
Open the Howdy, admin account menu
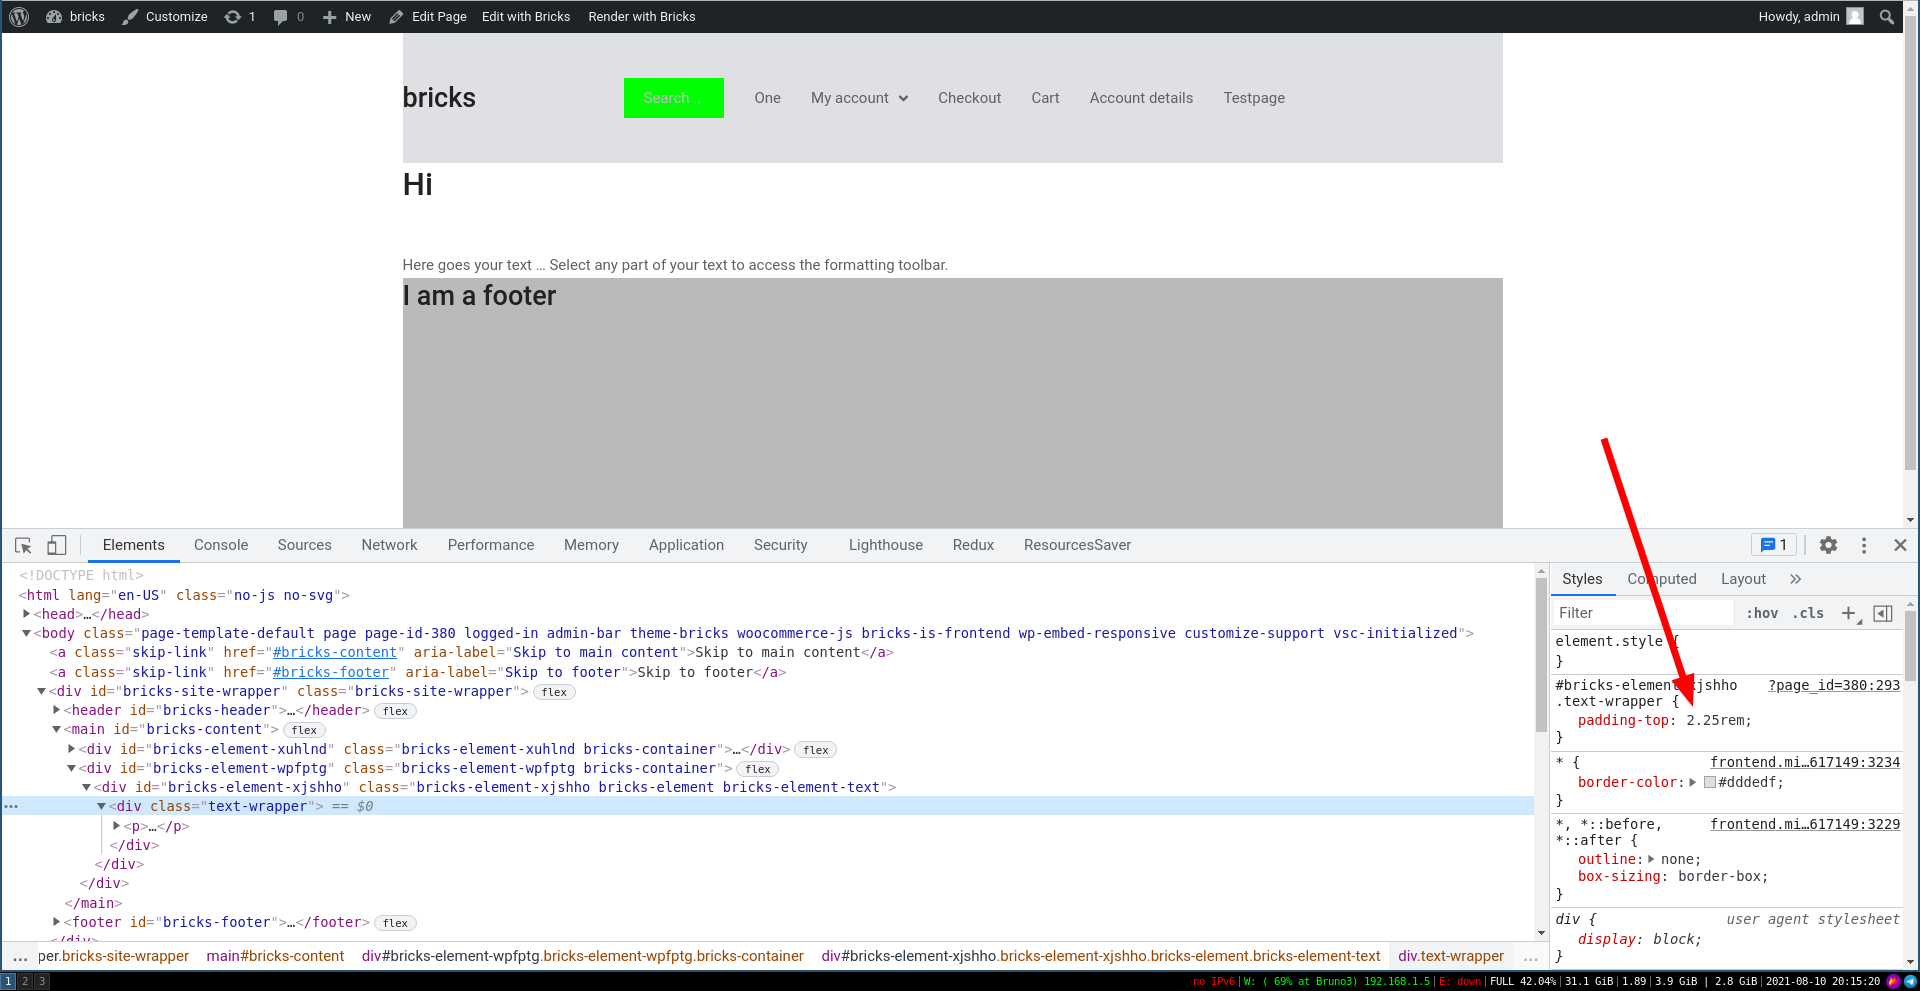(x=1811, y=16)
